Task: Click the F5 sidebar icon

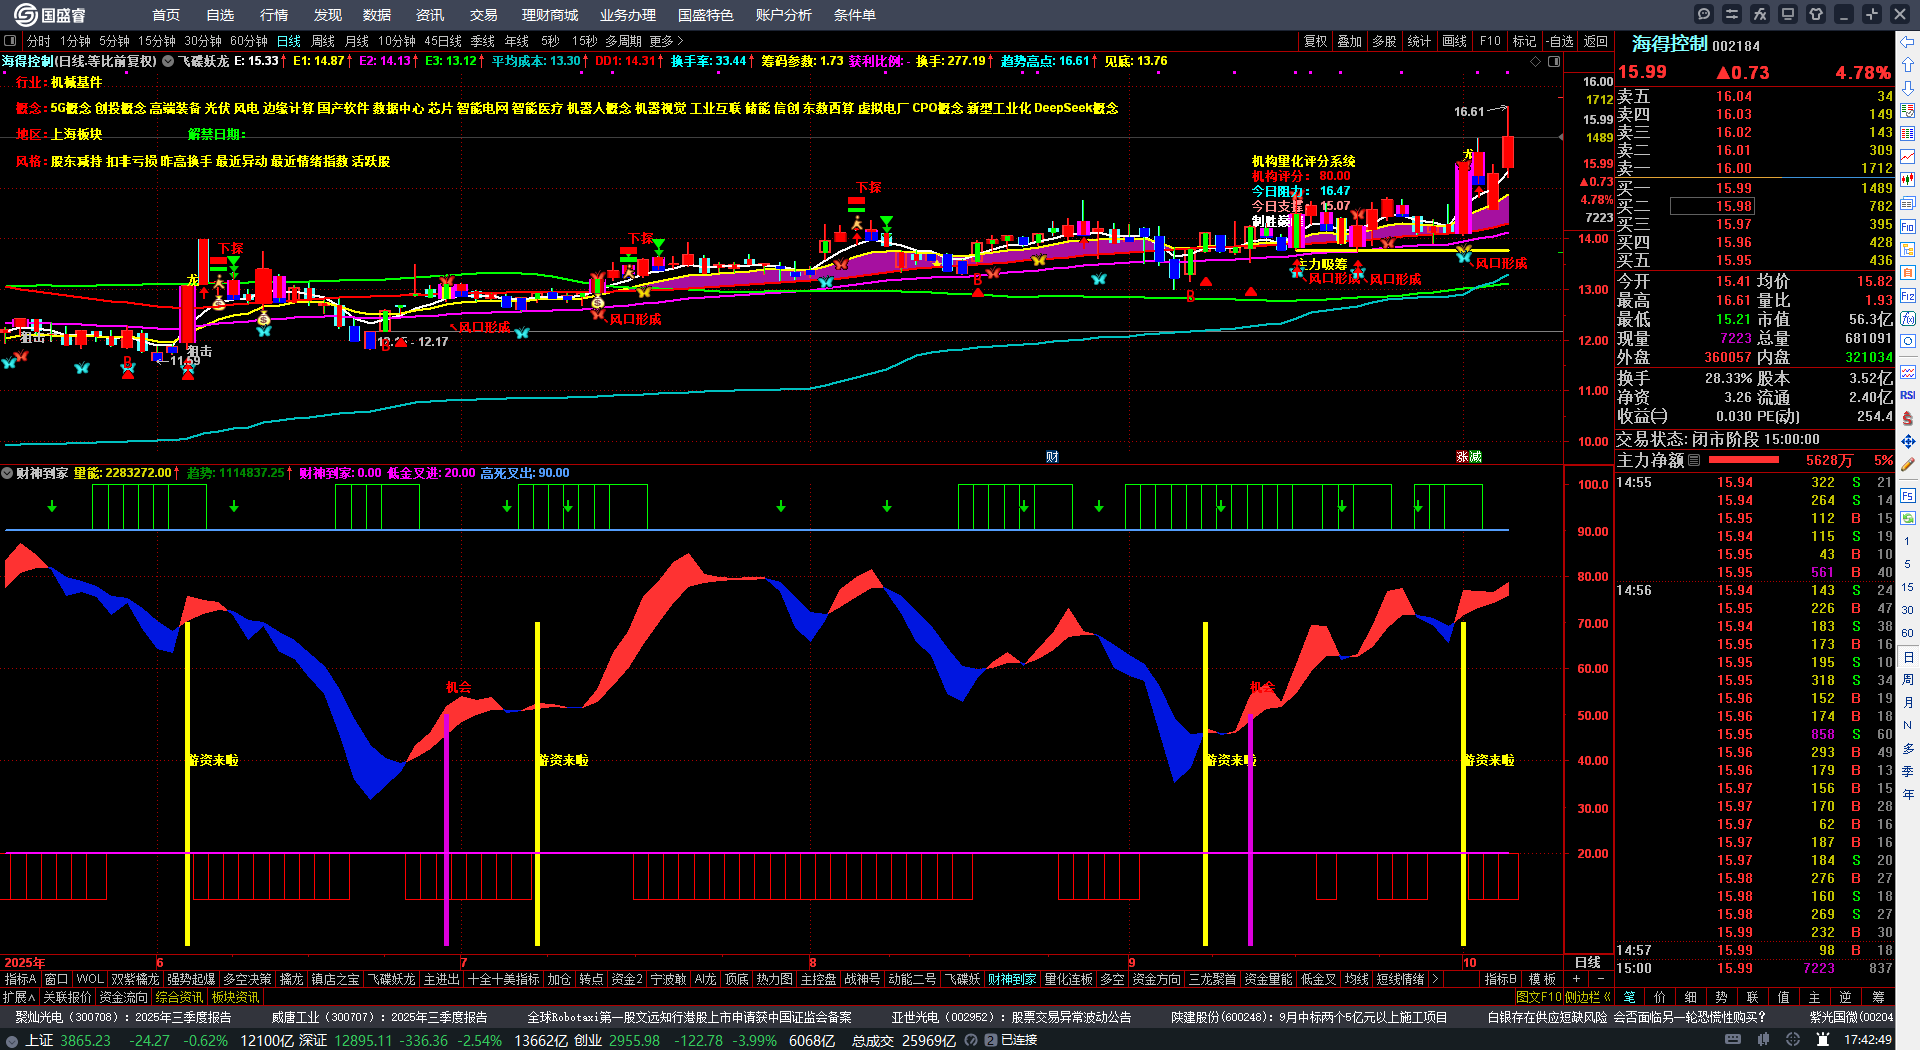Action: click(1908, 495)
